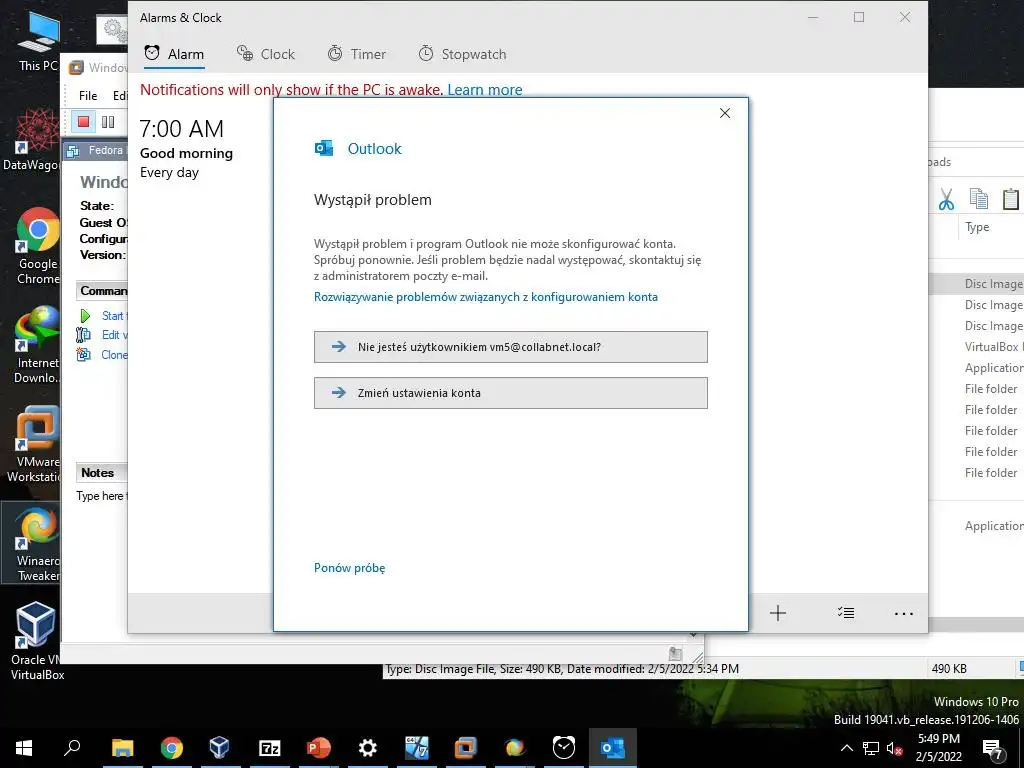Click 'Ponów próbę' retry link
Image resolution: width=1024 pixels, height=768 pixels.
(349, 568)
